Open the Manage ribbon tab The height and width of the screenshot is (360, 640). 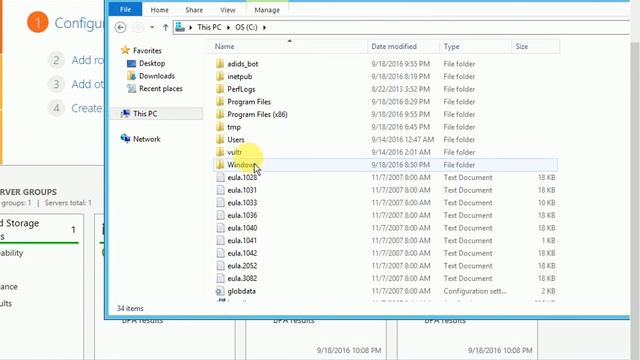coord(267,10)
